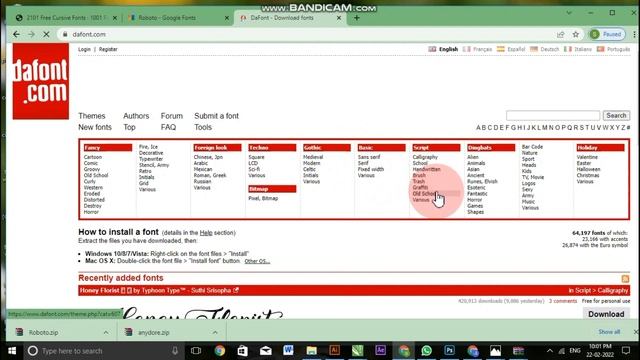Open the RSS feed icon for recent fonts
The height and width of the screenshot is (360, 640).
625,279
